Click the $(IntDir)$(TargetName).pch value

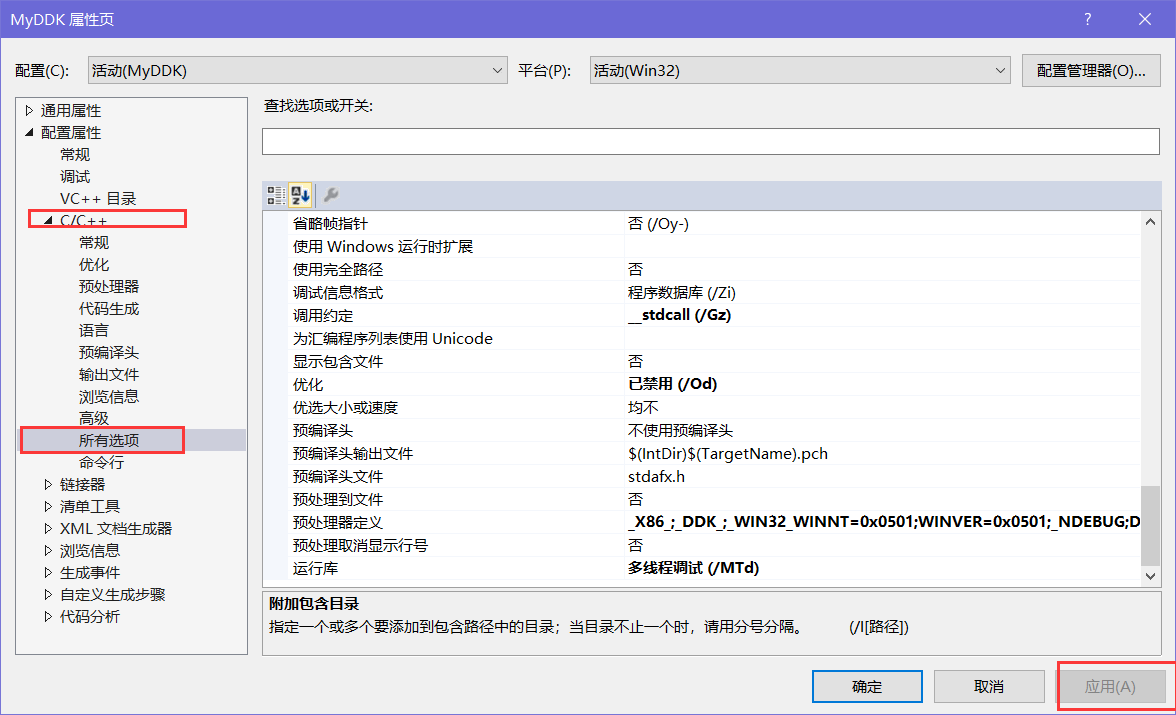point(728,454)
